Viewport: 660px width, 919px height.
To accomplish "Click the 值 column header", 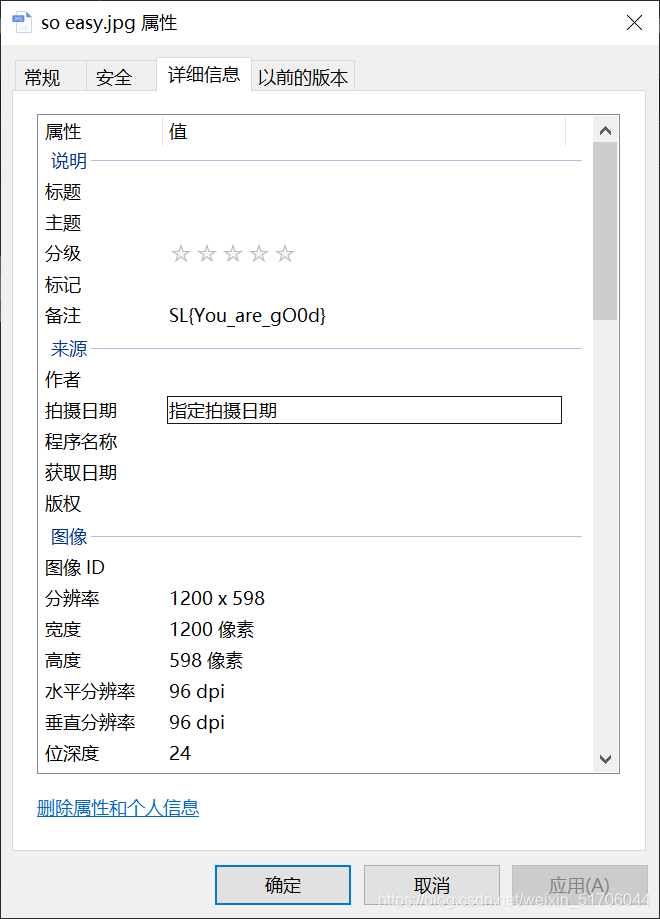I will pos(364,131).
